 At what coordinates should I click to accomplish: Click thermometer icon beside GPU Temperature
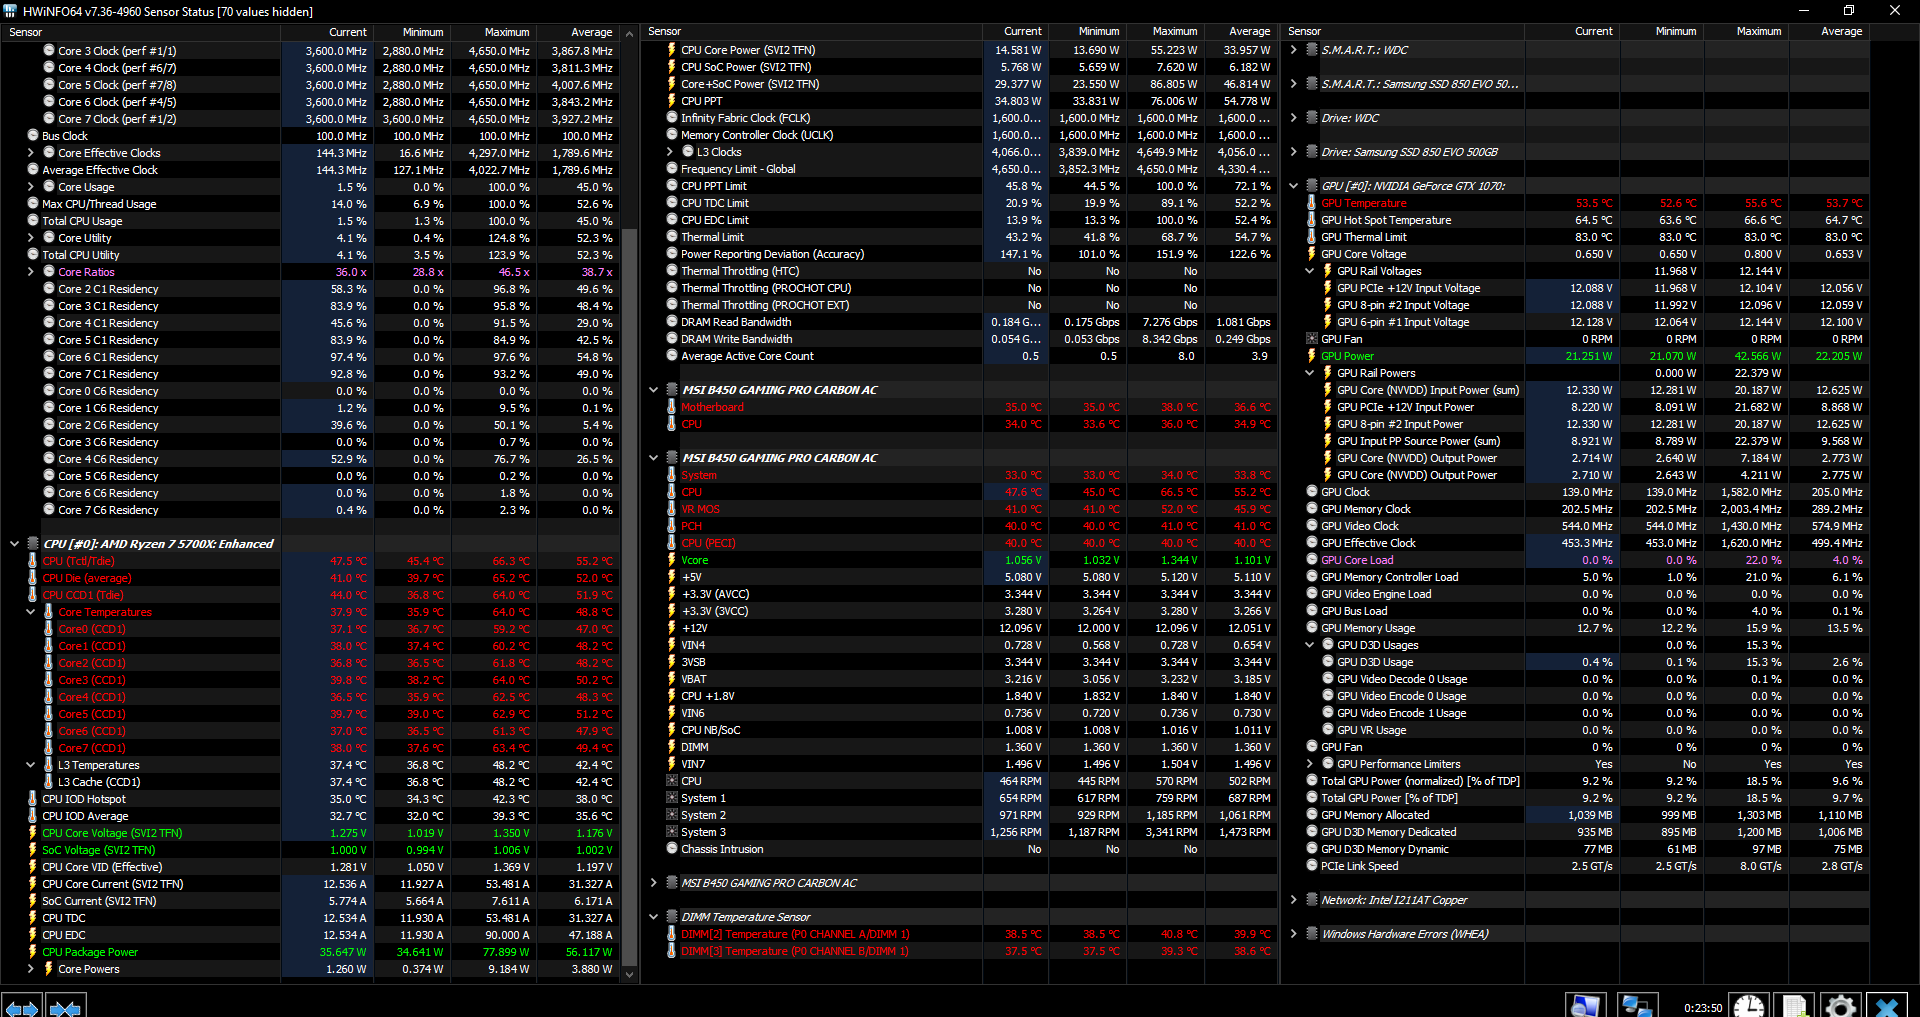point(1312,203)
